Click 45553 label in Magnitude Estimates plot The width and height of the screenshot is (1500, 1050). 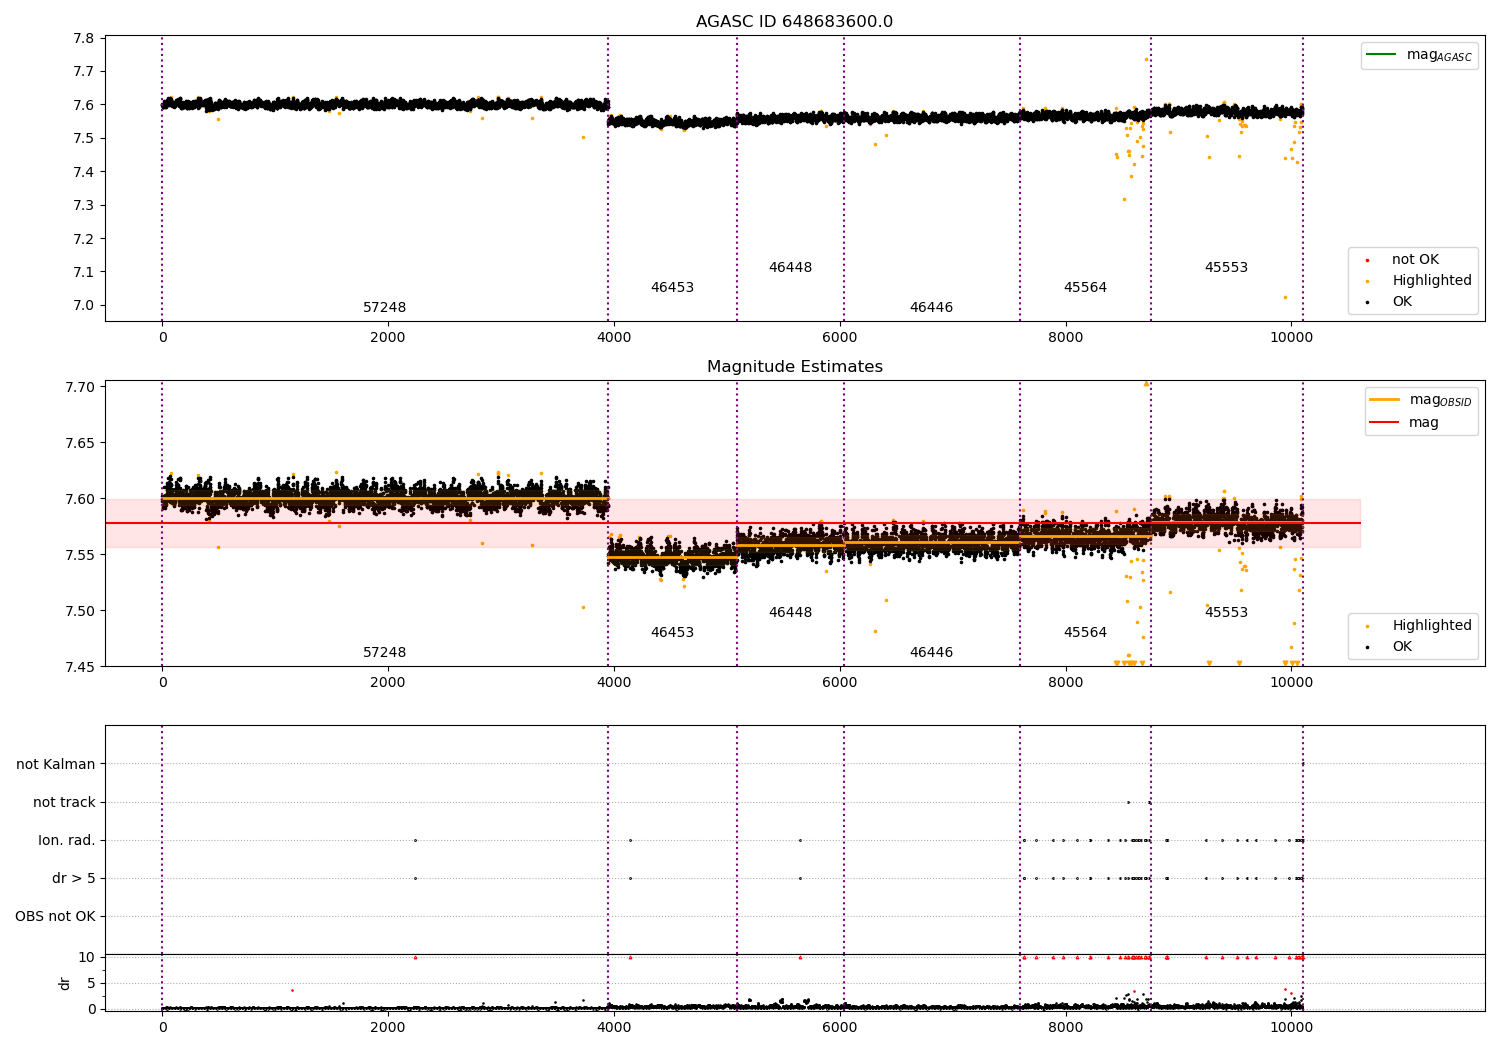tap(1226, 613)
